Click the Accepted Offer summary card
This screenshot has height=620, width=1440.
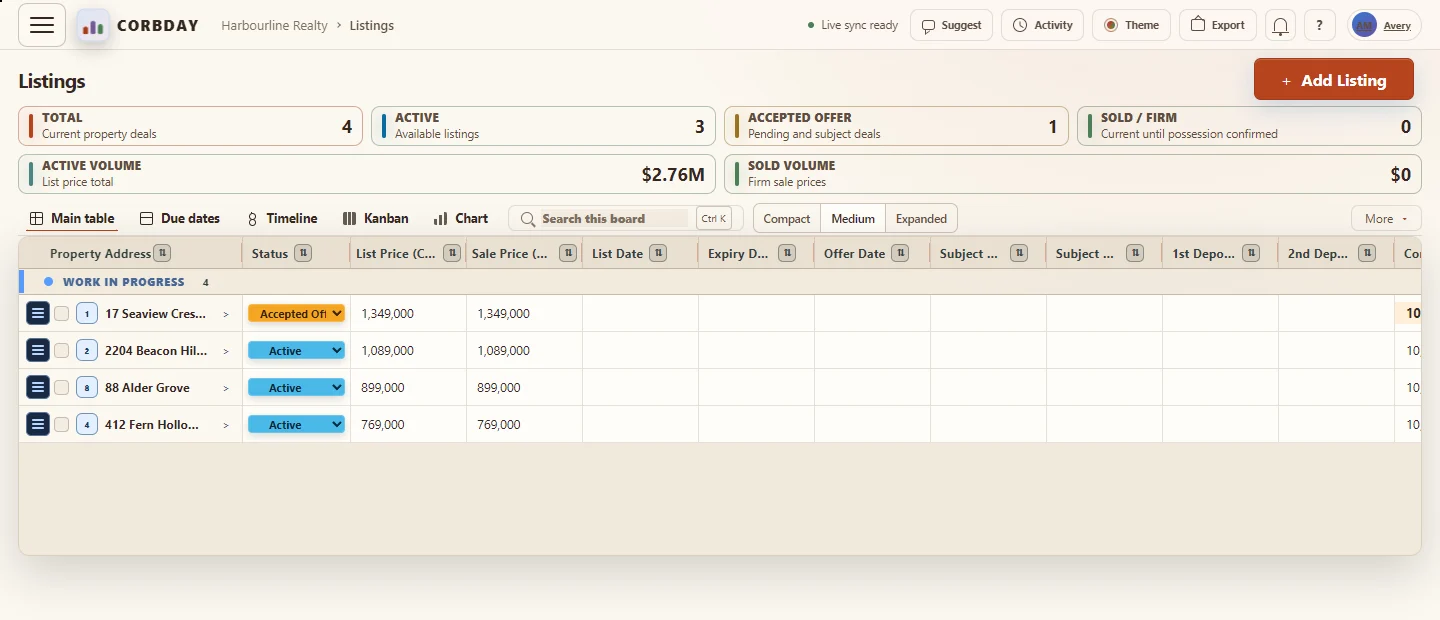click(896, 126)
